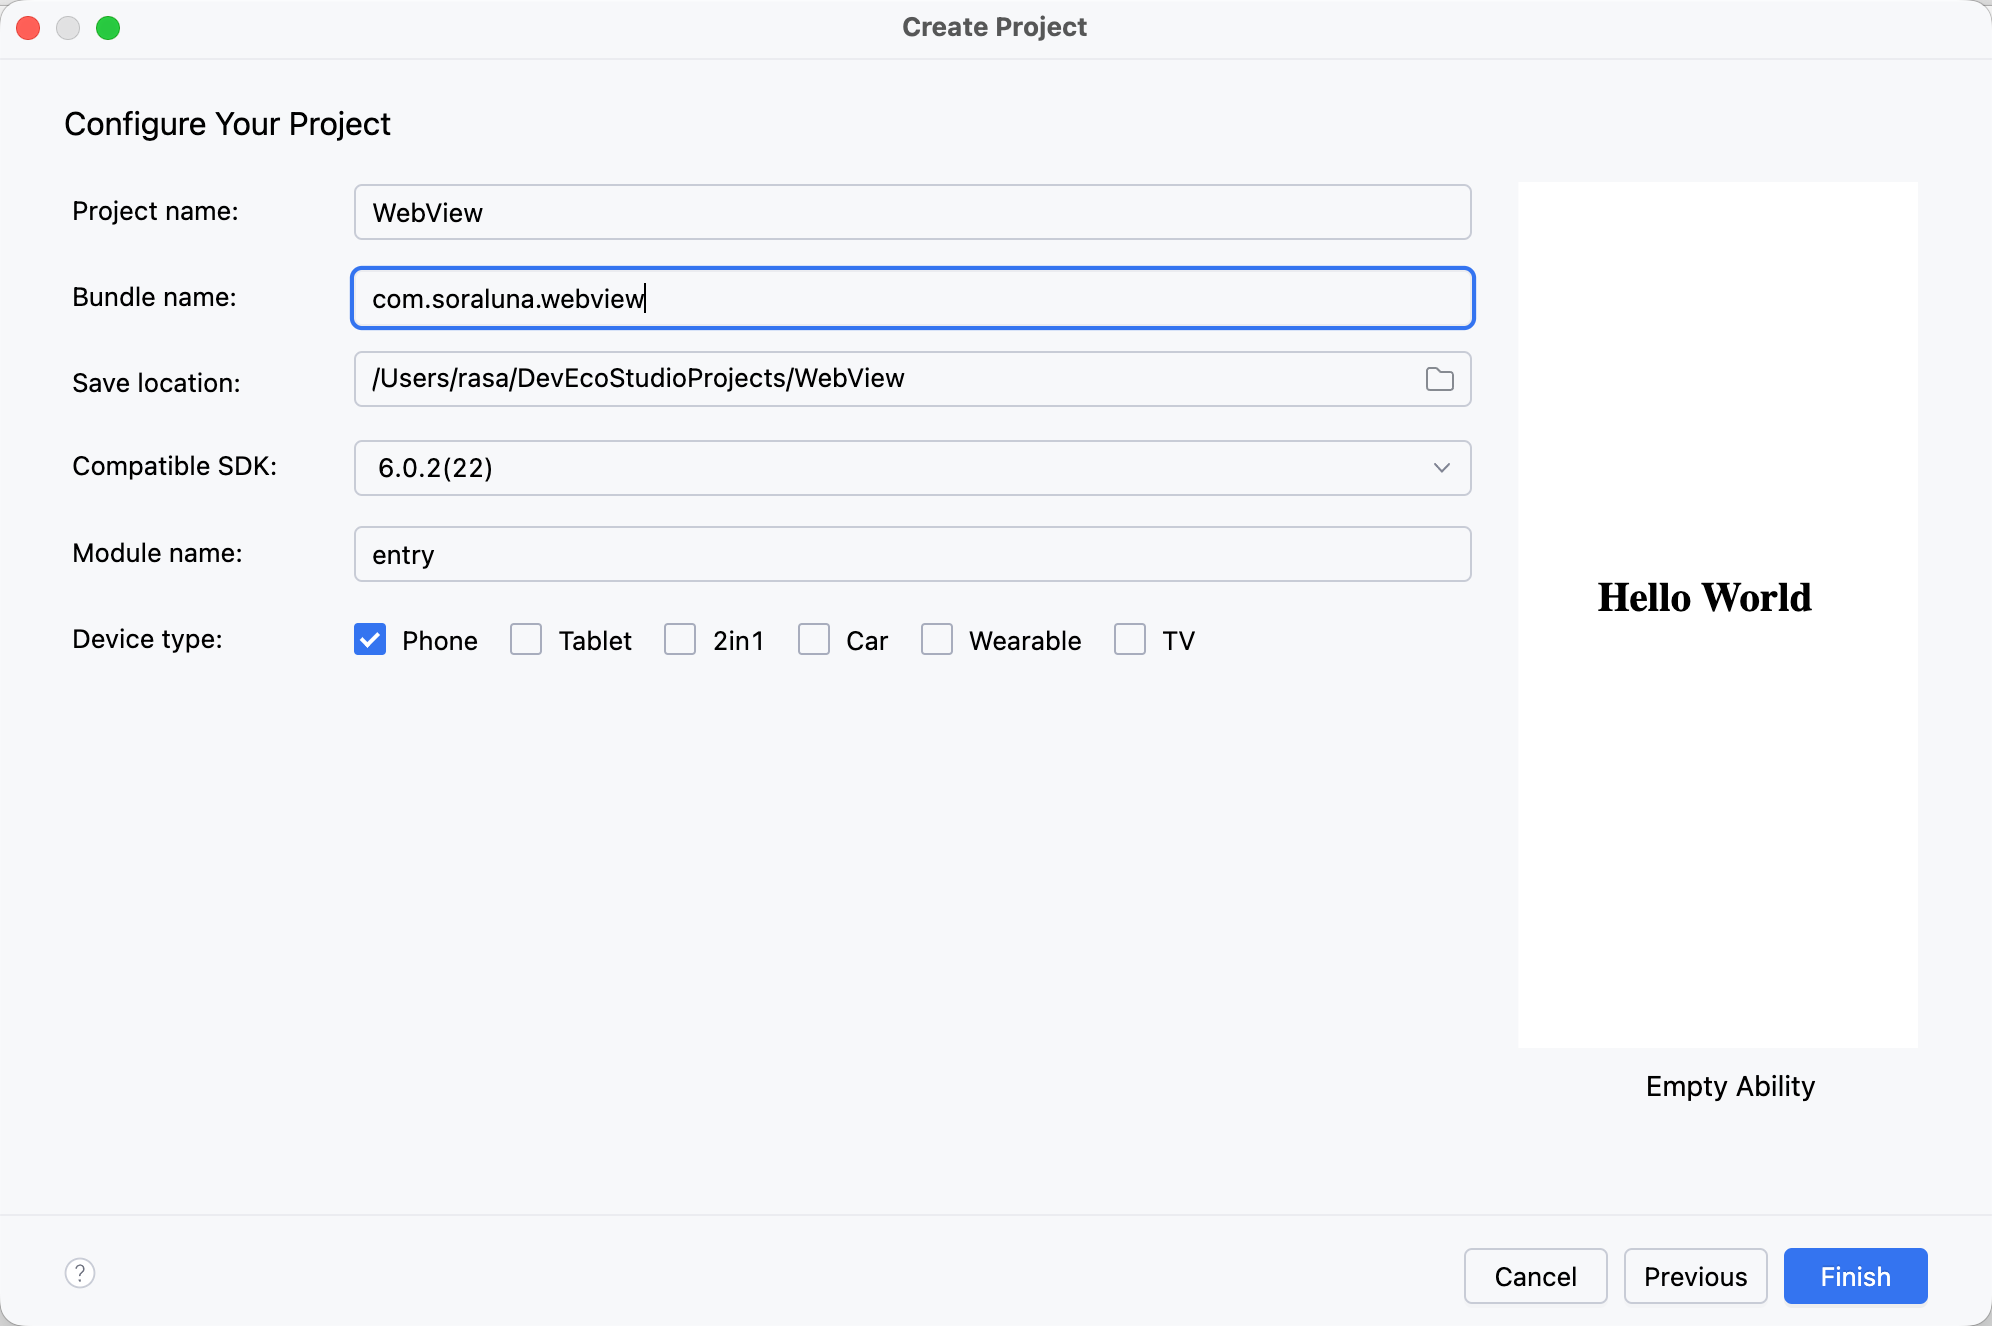Enable the Tablet device type
The image size is (1992, 1326).
click(526, 639)
